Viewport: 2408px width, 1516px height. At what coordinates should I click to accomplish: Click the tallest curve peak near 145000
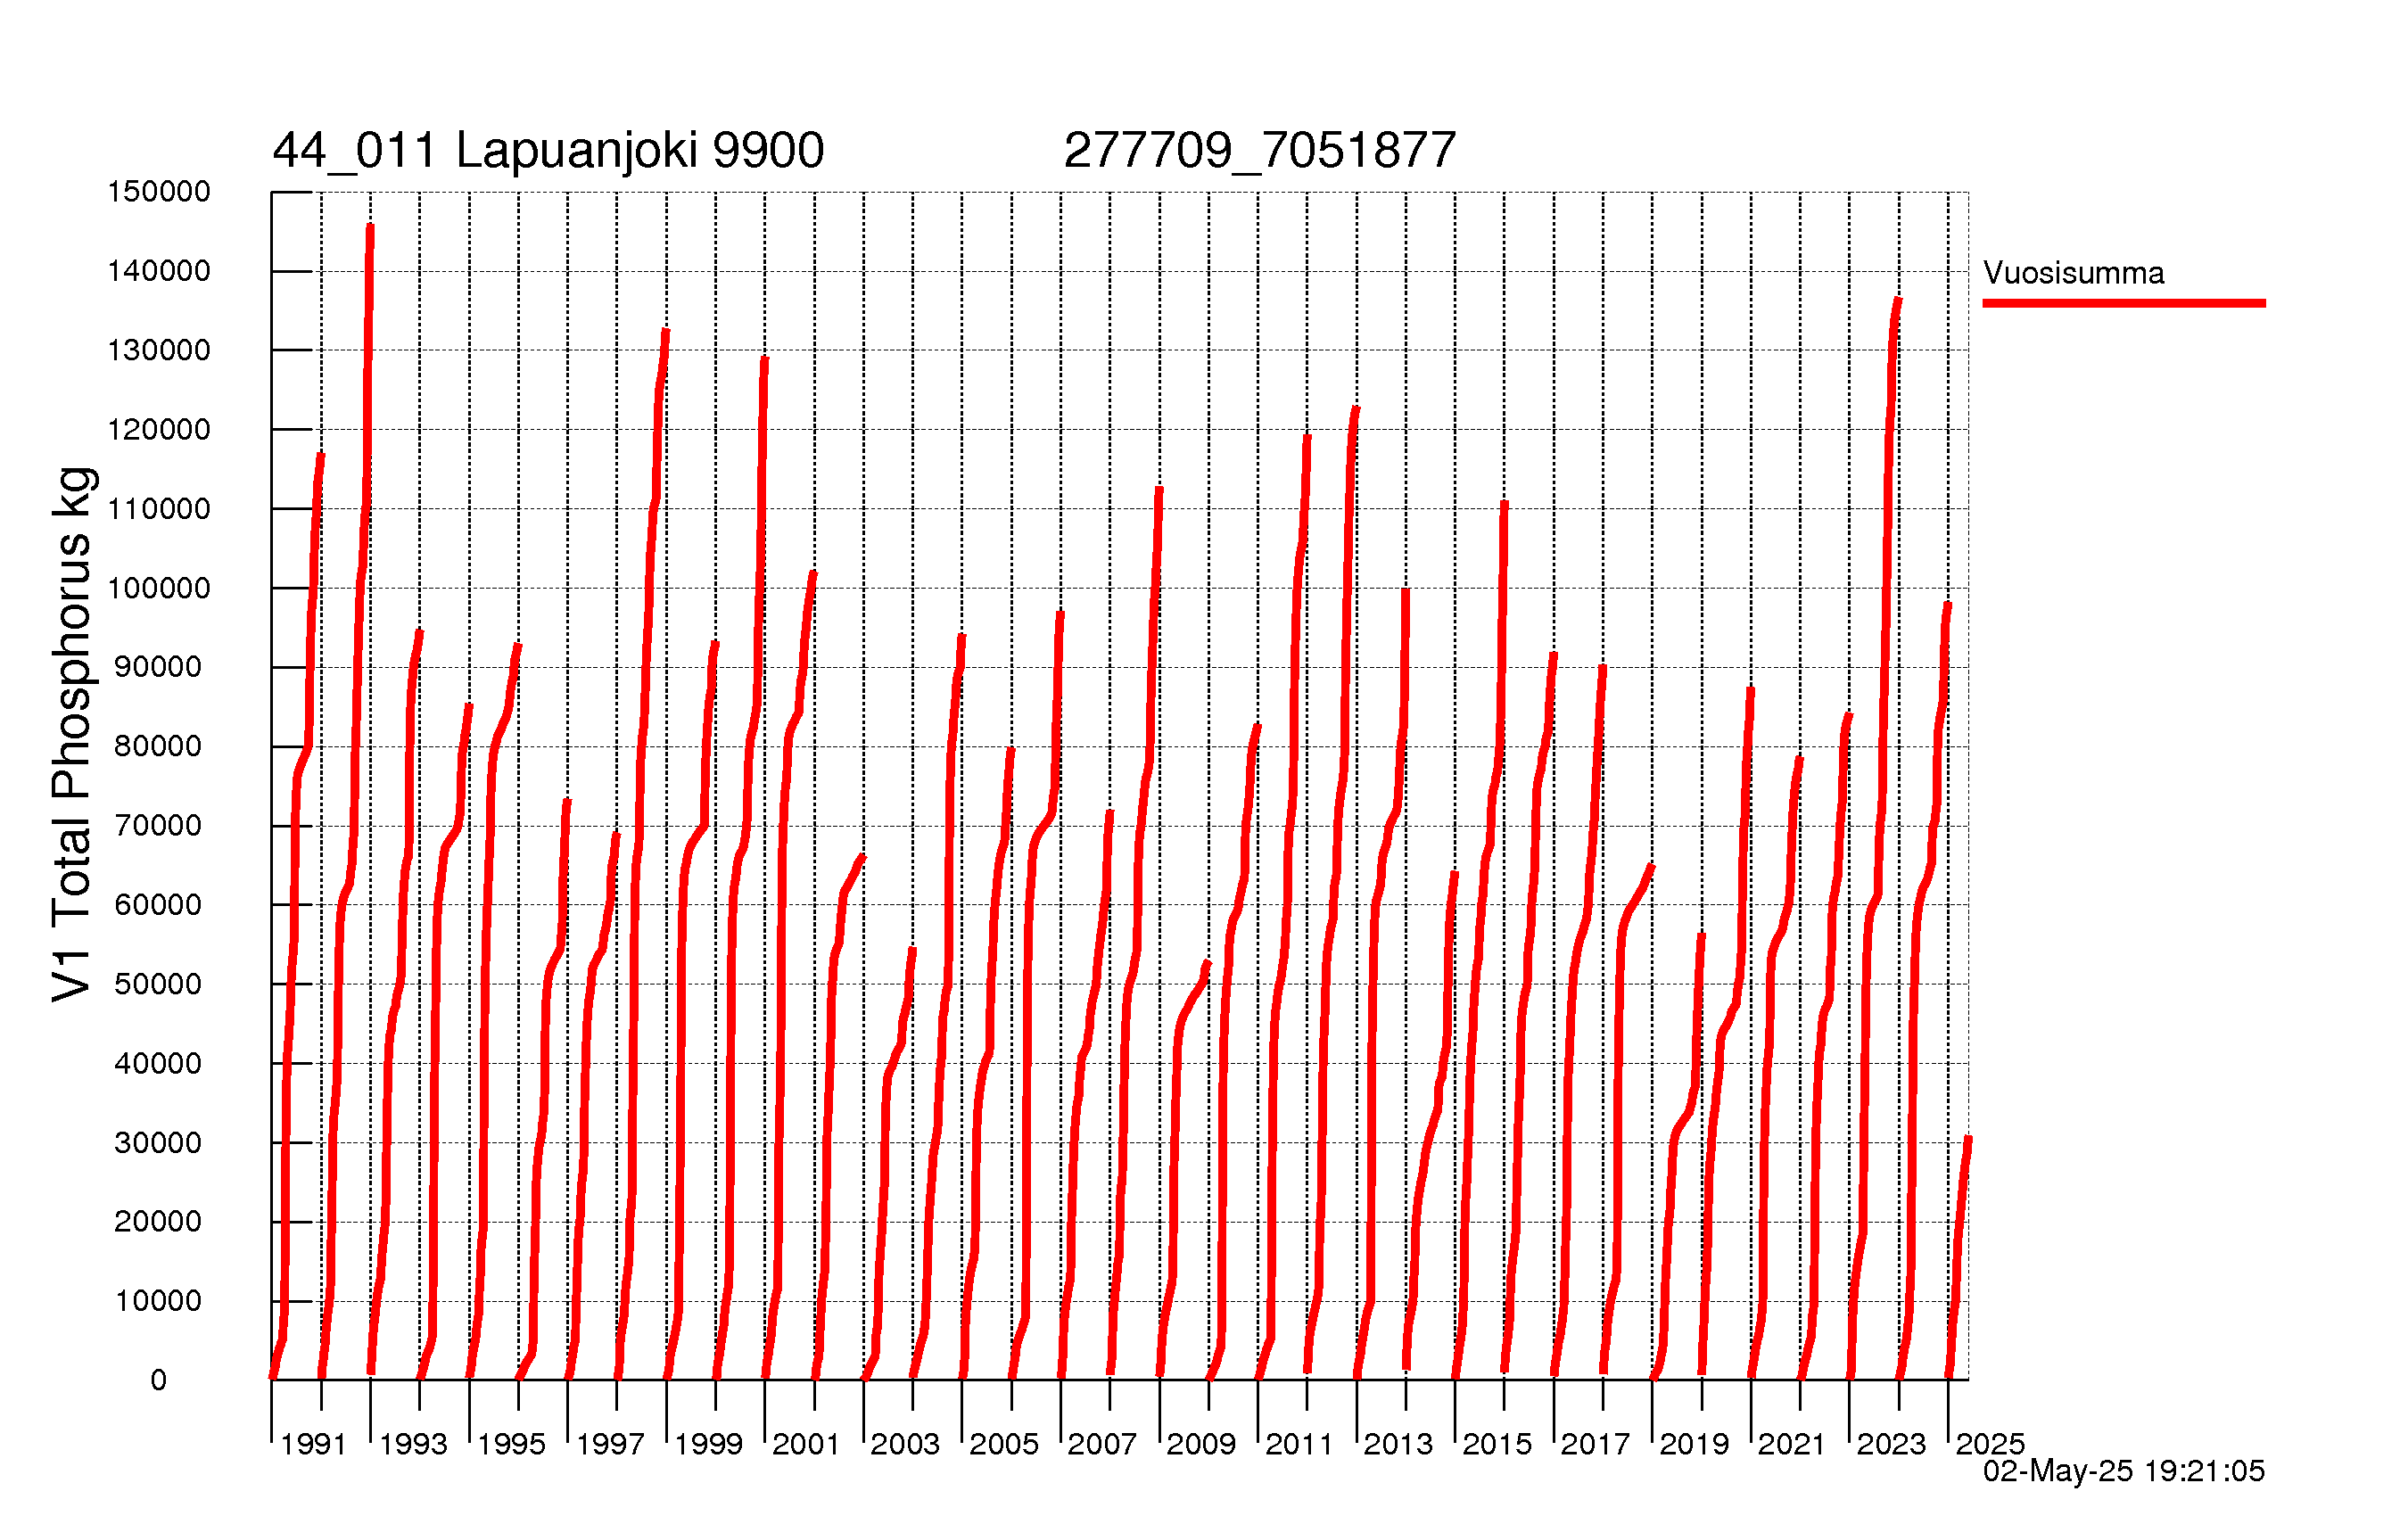pyautogui.click(x=370, y=228)
